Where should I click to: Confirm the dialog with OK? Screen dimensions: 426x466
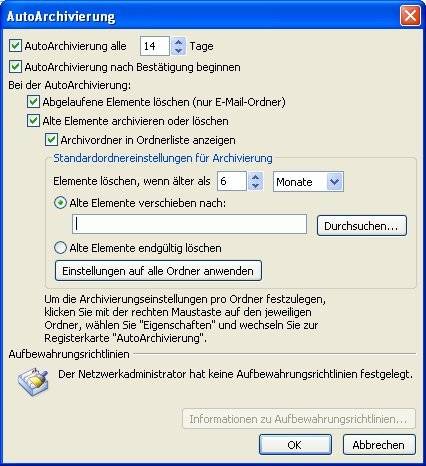tap(295, 444)
